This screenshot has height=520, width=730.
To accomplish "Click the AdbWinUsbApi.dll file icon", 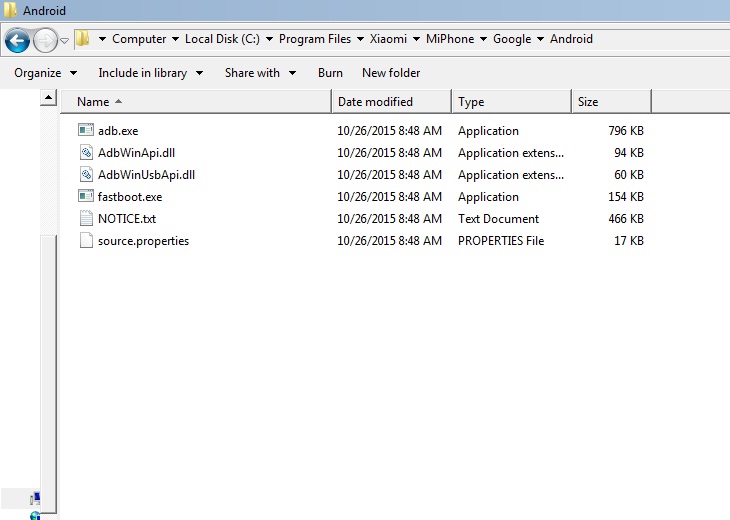I will point(86,174).
